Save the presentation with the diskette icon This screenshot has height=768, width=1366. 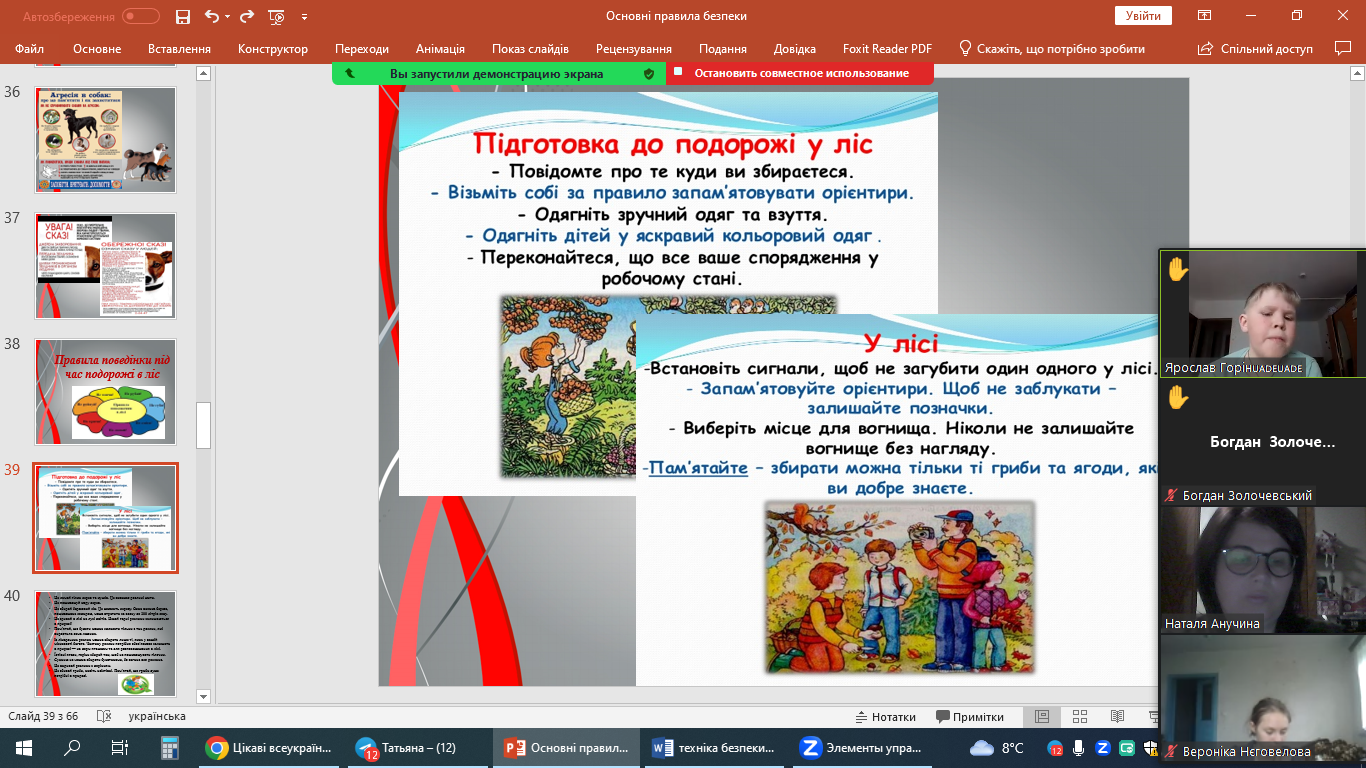[182, 16]
